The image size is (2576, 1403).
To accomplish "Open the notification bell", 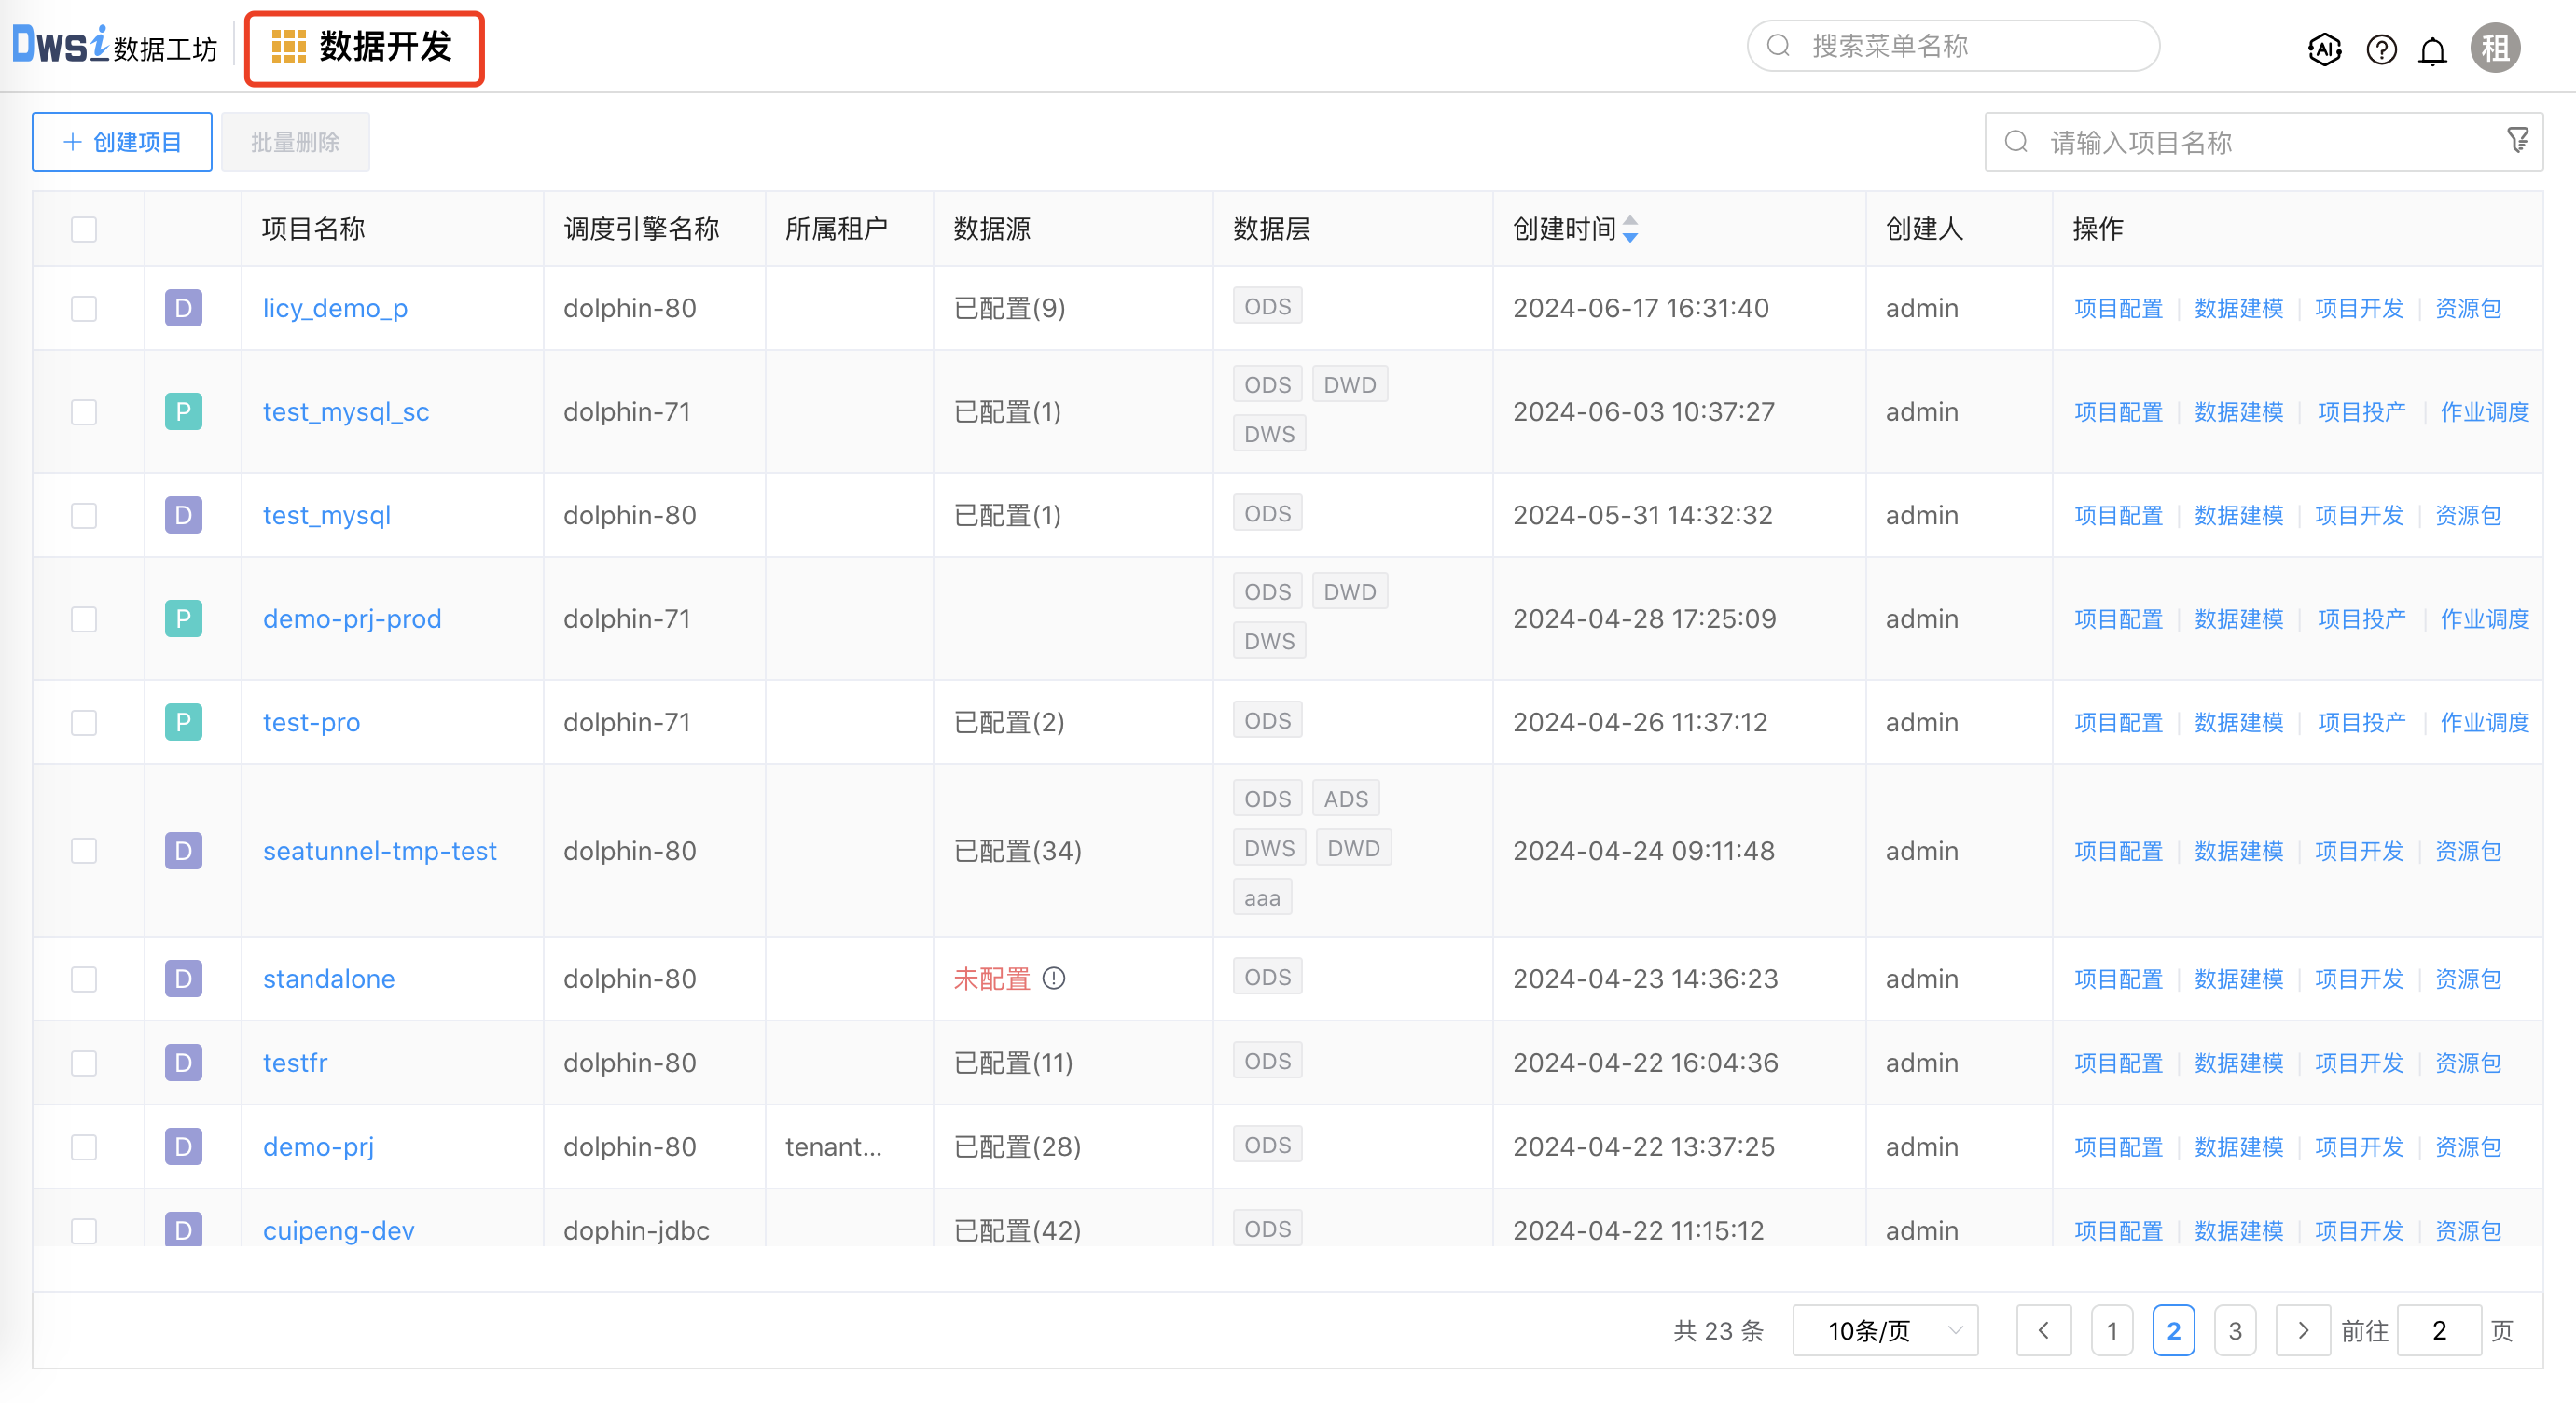I will [x=2432, y=49].
